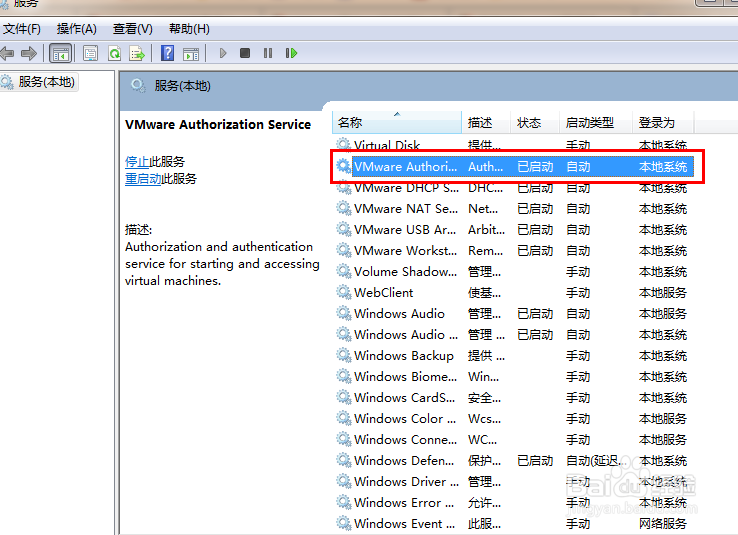738x535 pixels.
Task: Select the WebClient service row
Action: 513,293
